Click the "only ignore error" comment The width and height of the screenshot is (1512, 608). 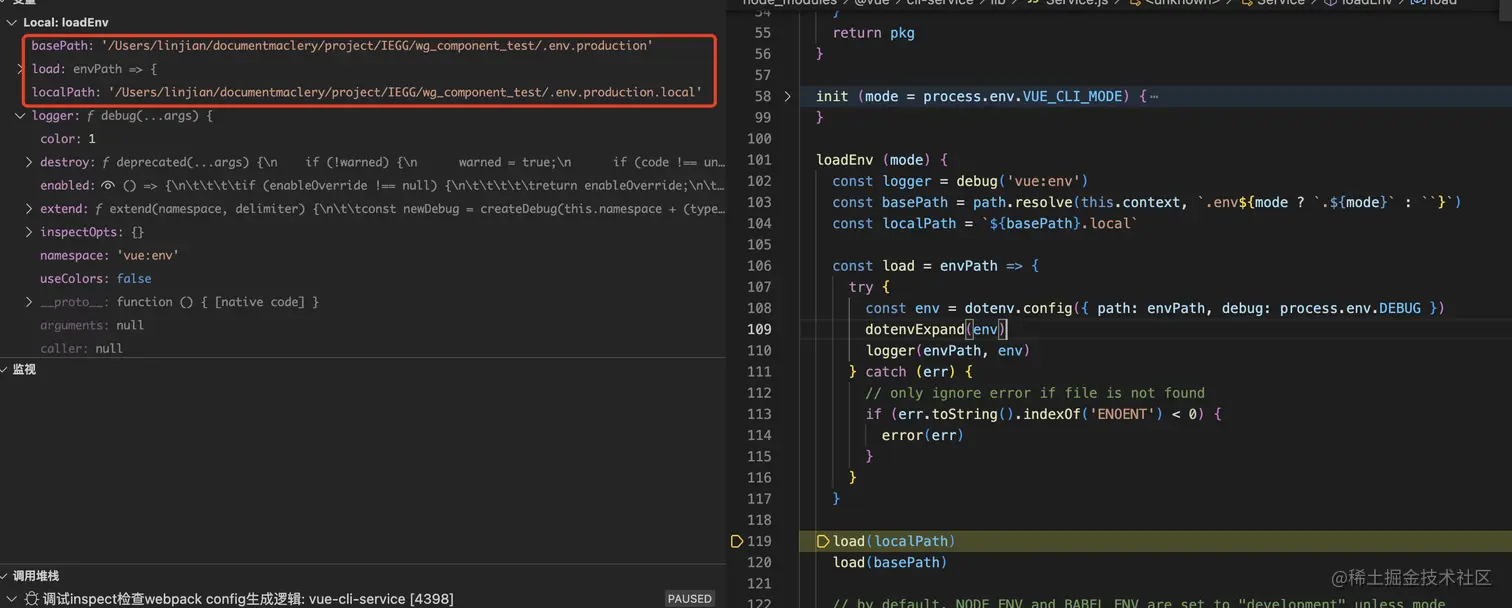1035,393
